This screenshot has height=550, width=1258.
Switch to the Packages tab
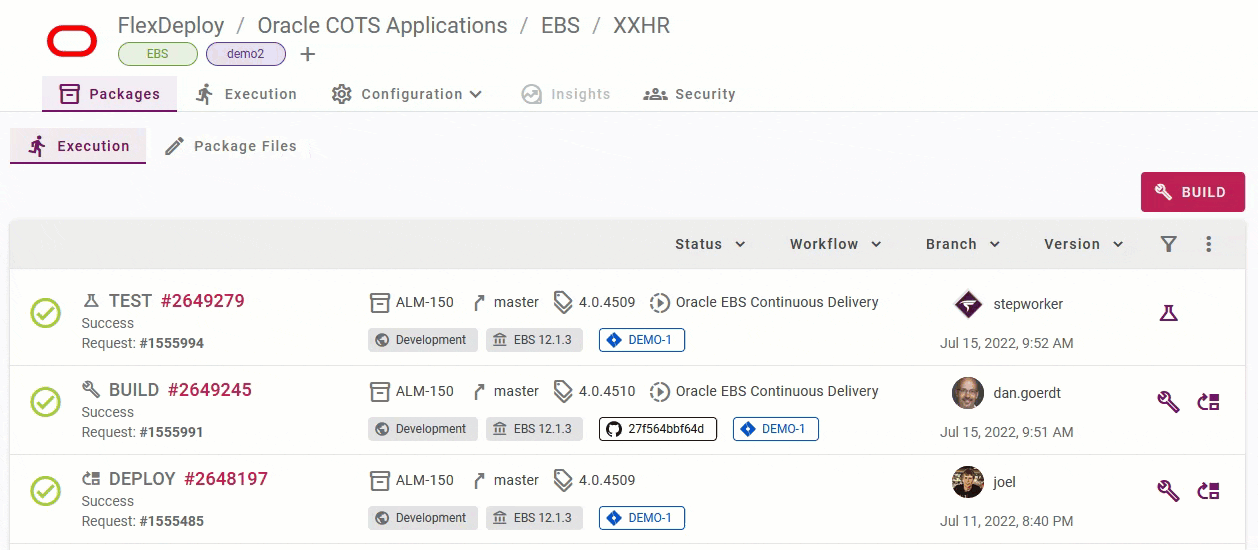coord(110,94)
